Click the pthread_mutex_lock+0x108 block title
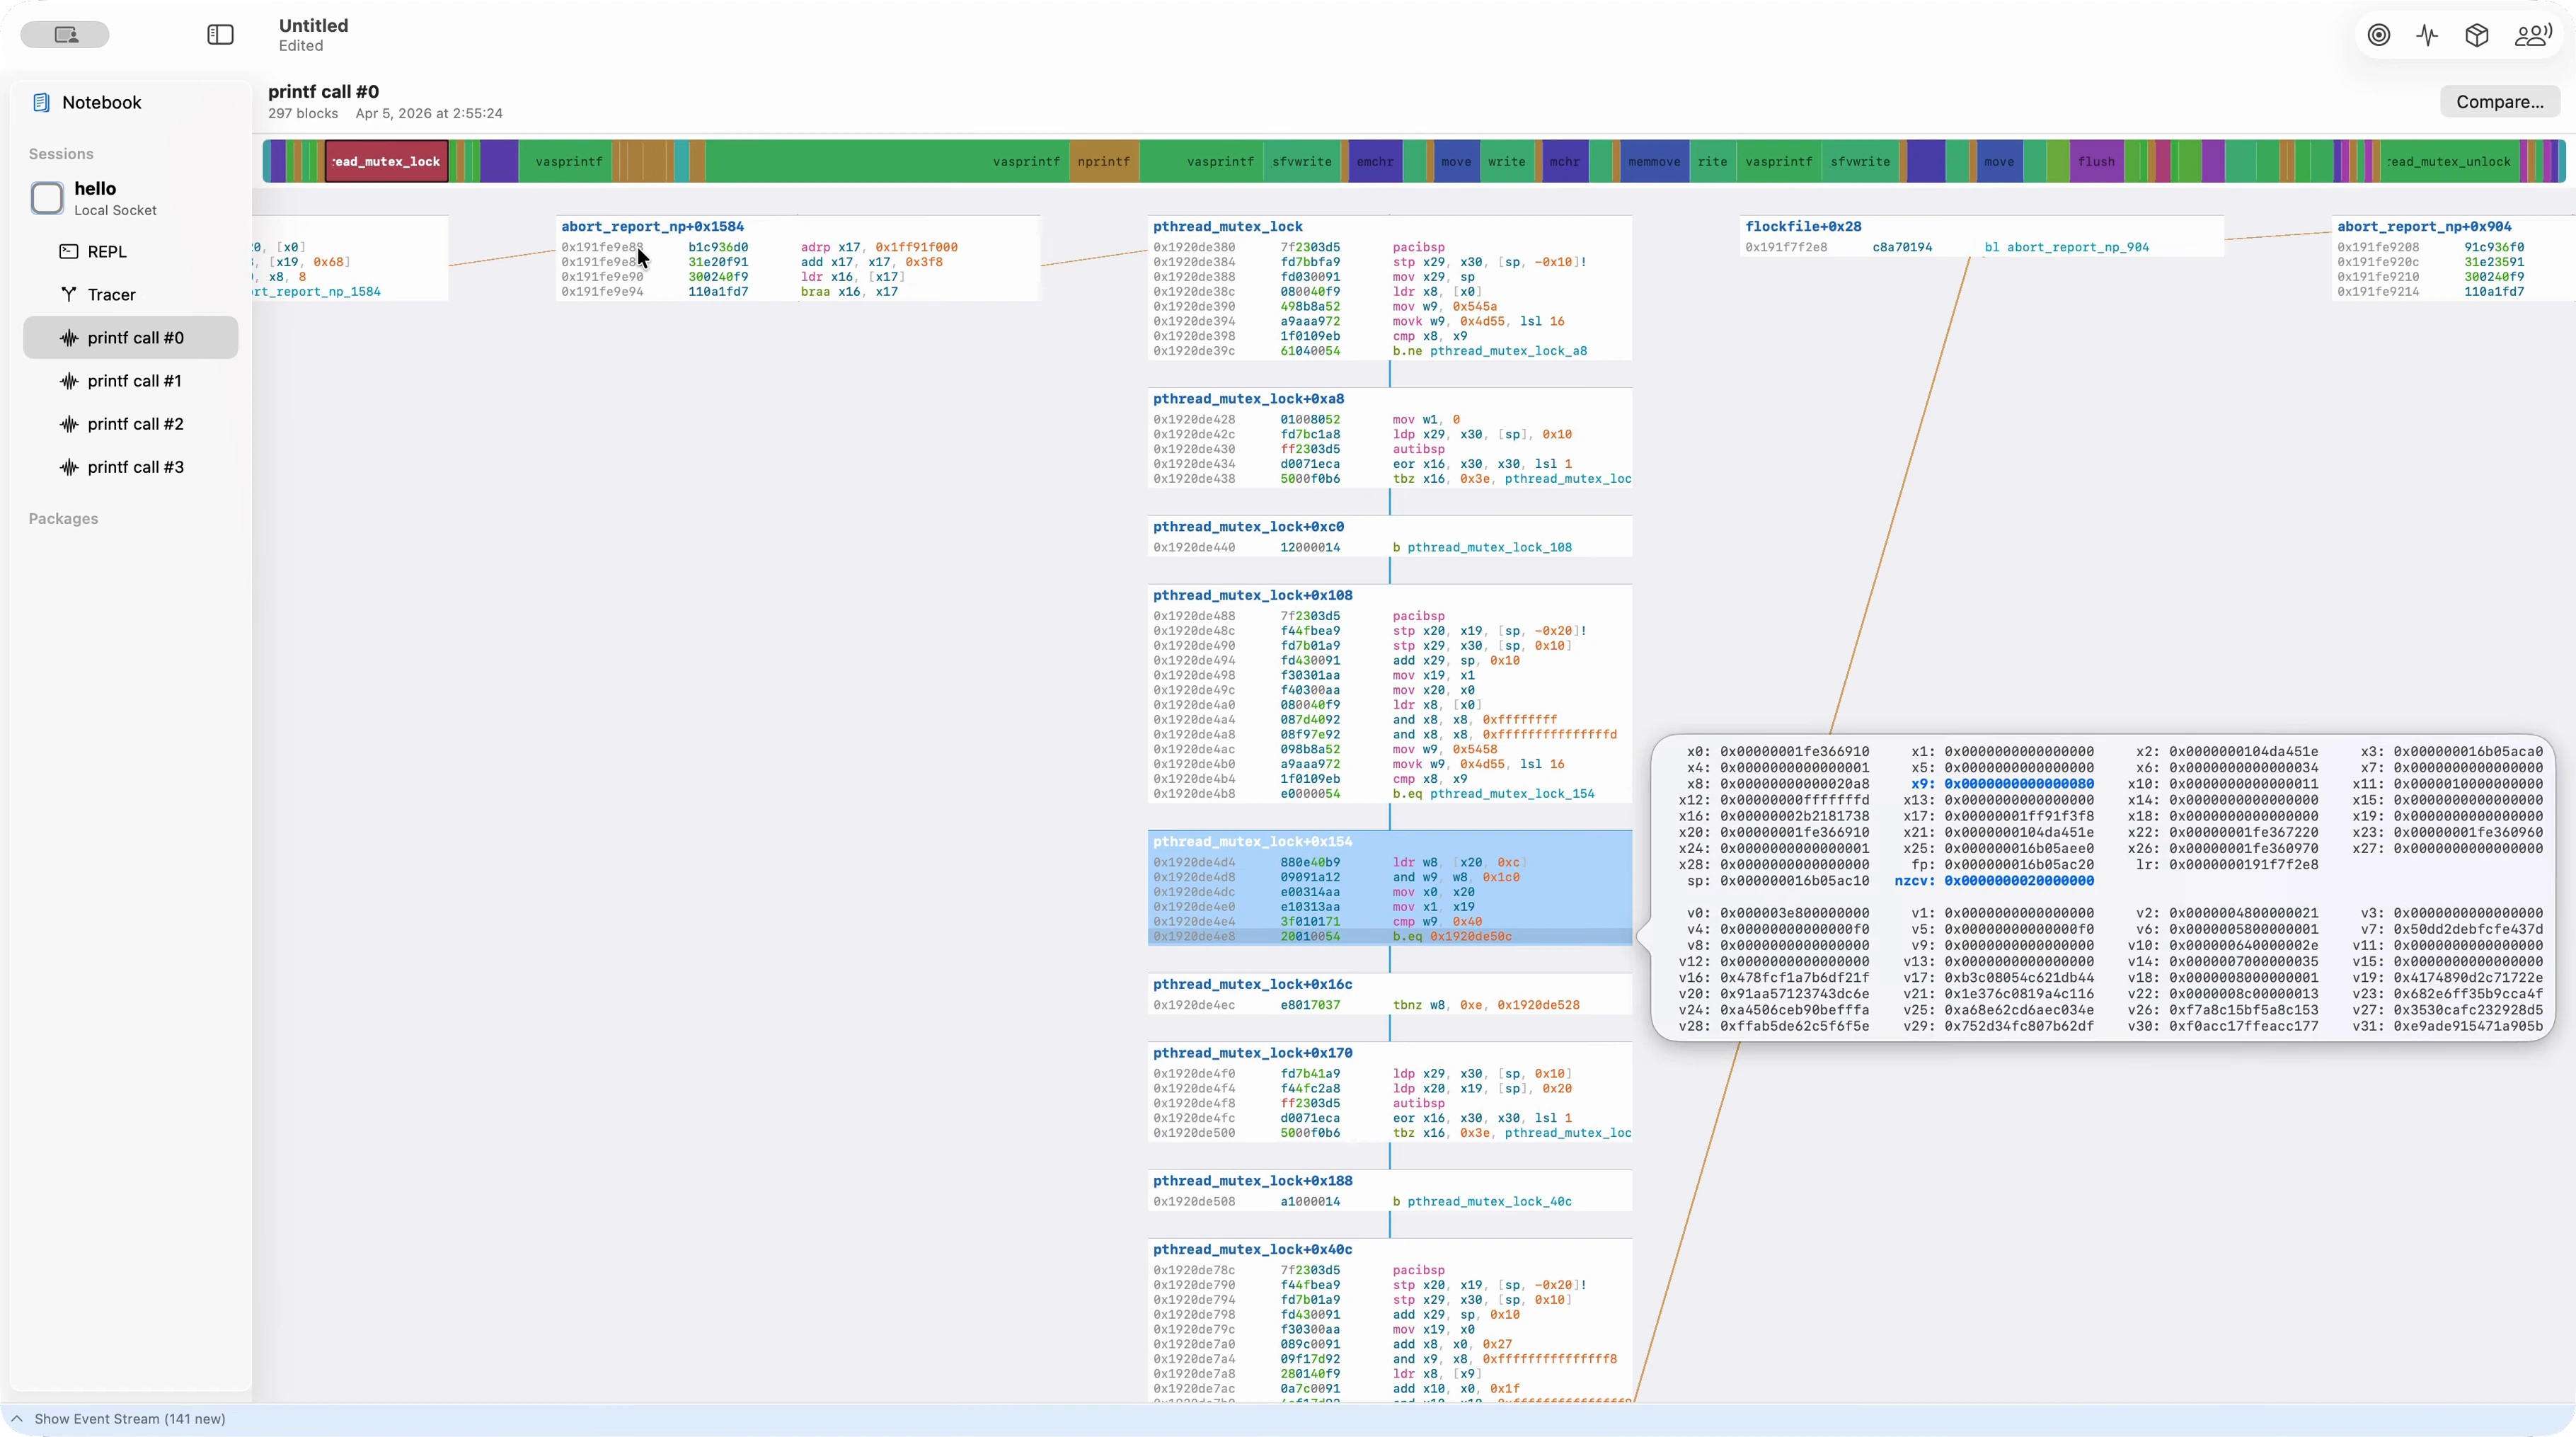The image size is (2576, 1437). [x=1253, y=595]
